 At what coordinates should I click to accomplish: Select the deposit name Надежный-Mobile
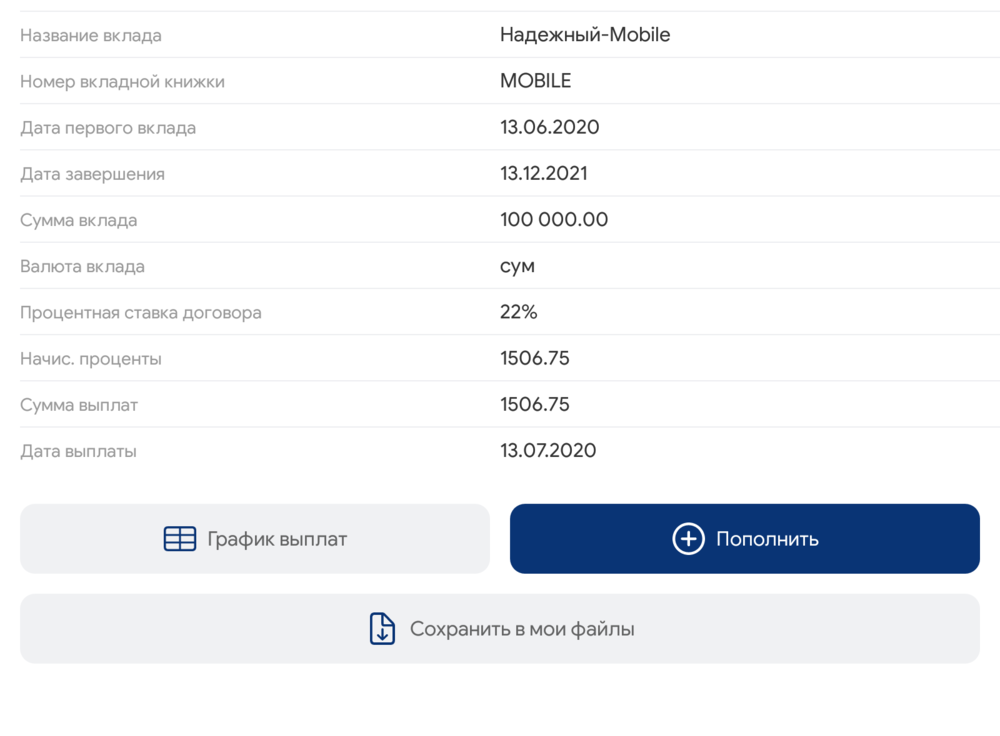(x=585, y=35)
